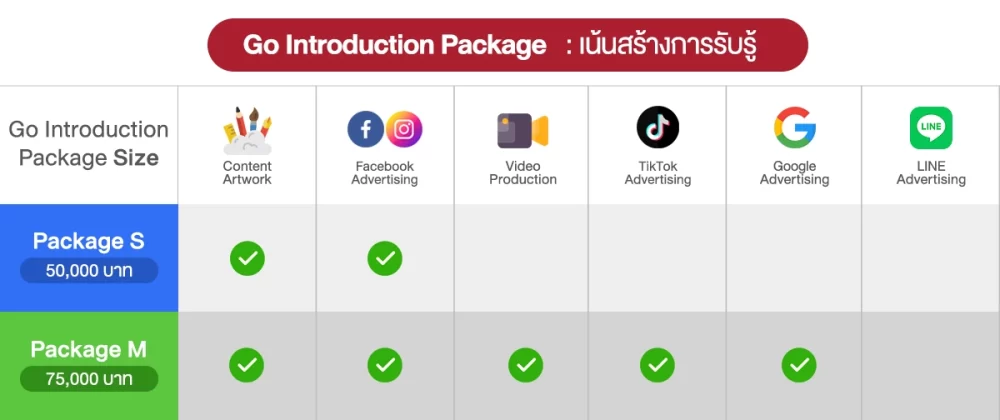Image resolution: width=1000 pixels, height=420 pixels.
Task: Click Package M Google Advertising checkmark
Action: (x=797, y=365)
